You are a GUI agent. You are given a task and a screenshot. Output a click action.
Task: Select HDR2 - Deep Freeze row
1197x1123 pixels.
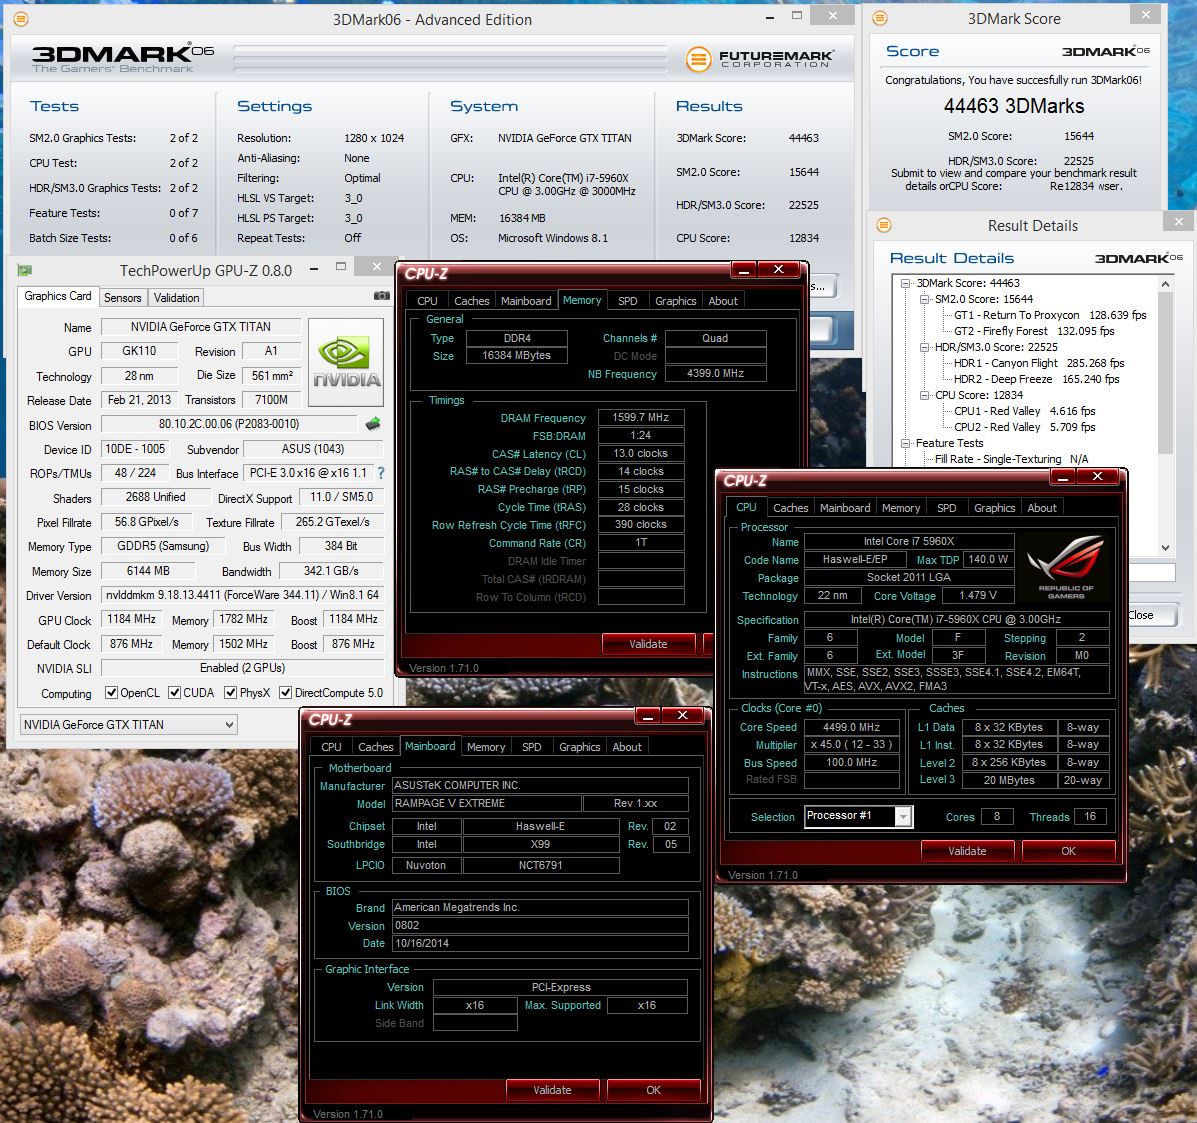click(1037, 379)
